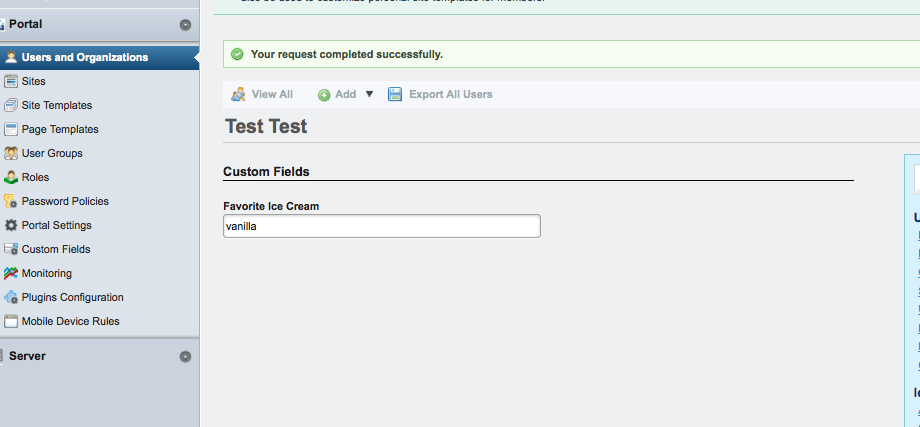Click Export All Users text
The height and width of the screenshot is (427, 920).
451,94
